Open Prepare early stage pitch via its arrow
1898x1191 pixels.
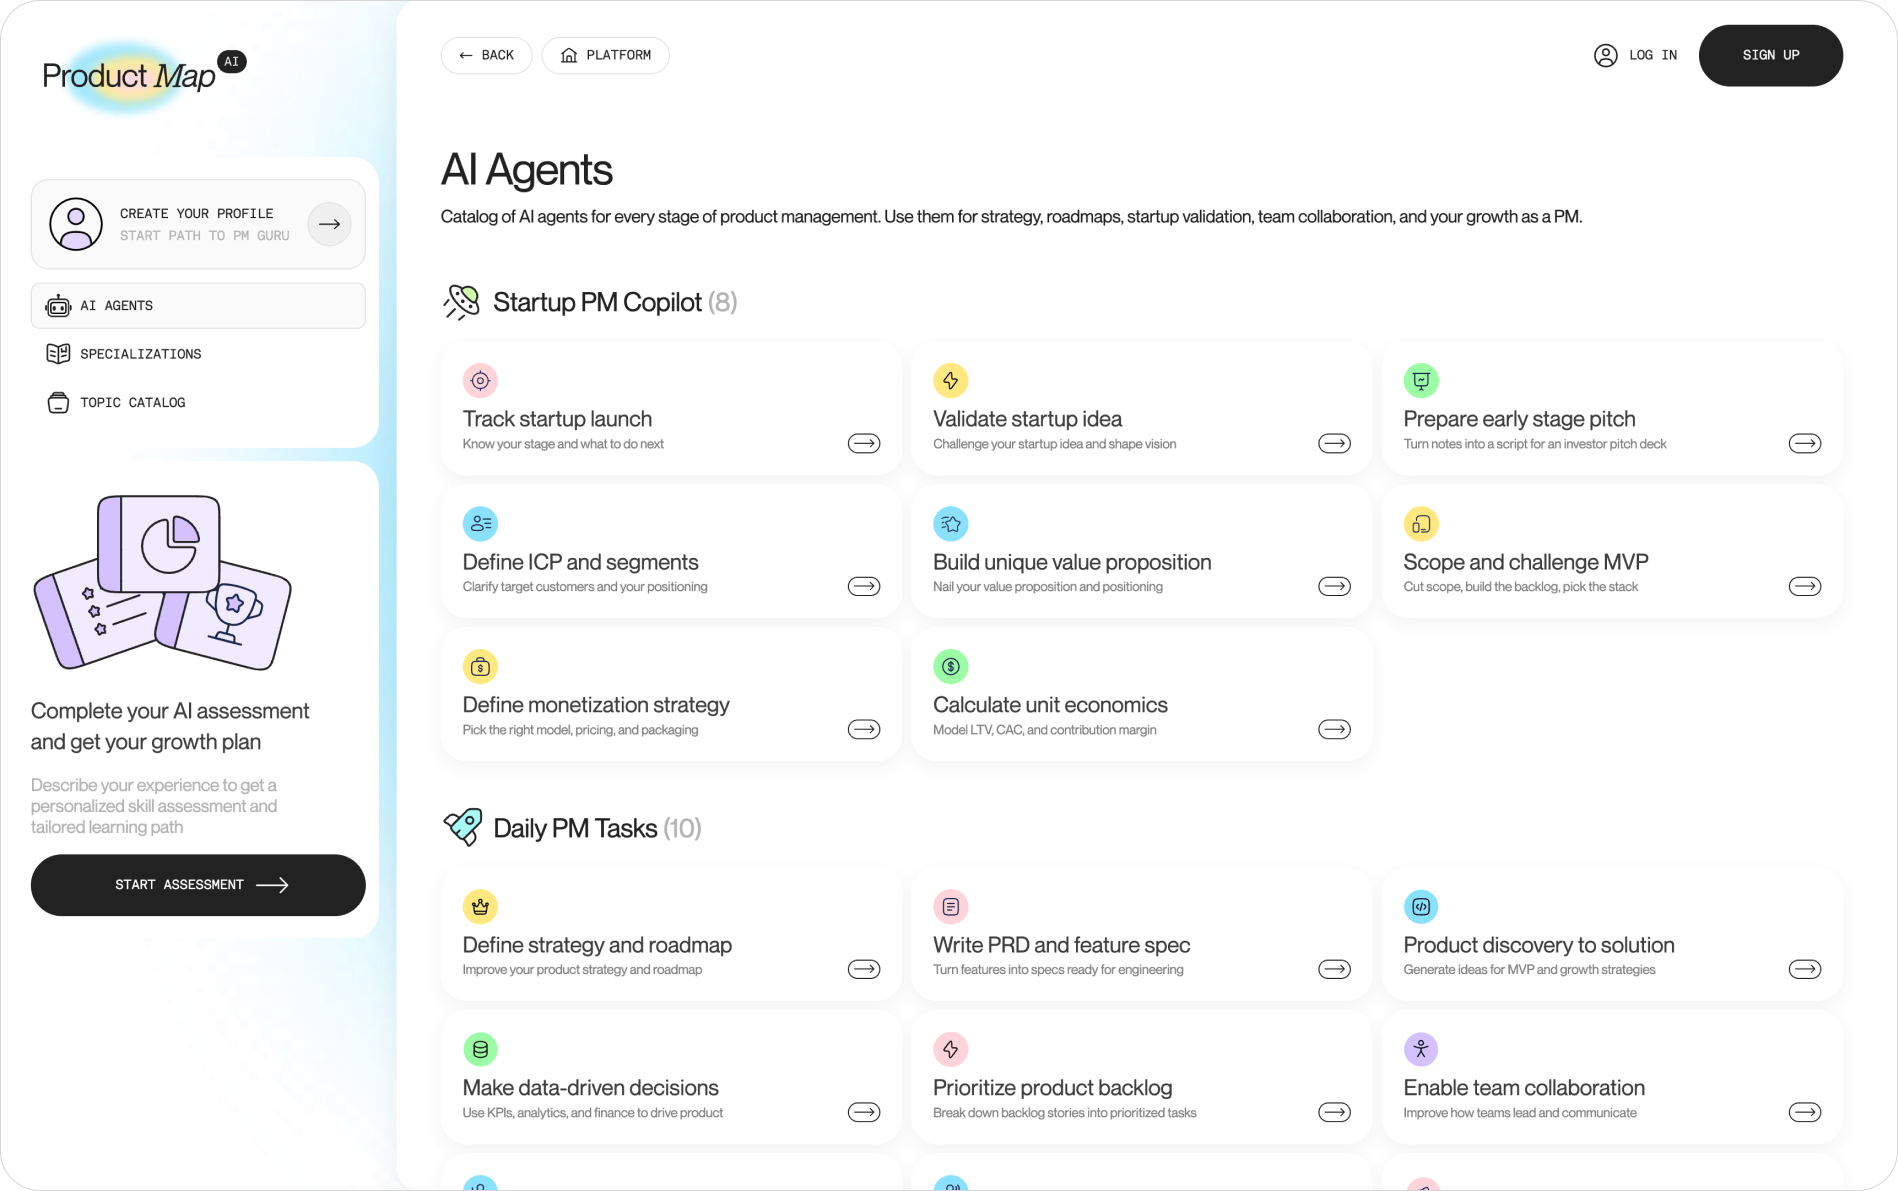pyautogui.click(x=1805, y=443)
